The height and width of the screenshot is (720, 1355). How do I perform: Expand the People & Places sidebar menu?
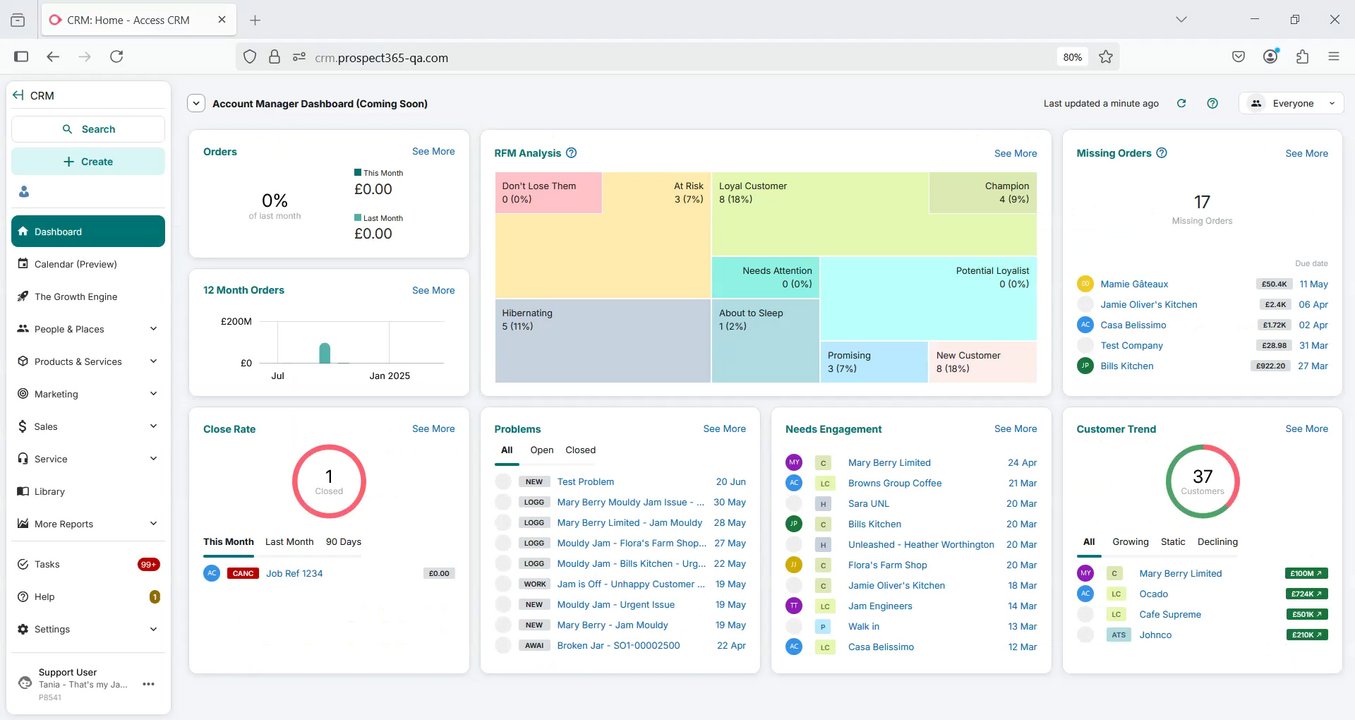coord(88,329)
